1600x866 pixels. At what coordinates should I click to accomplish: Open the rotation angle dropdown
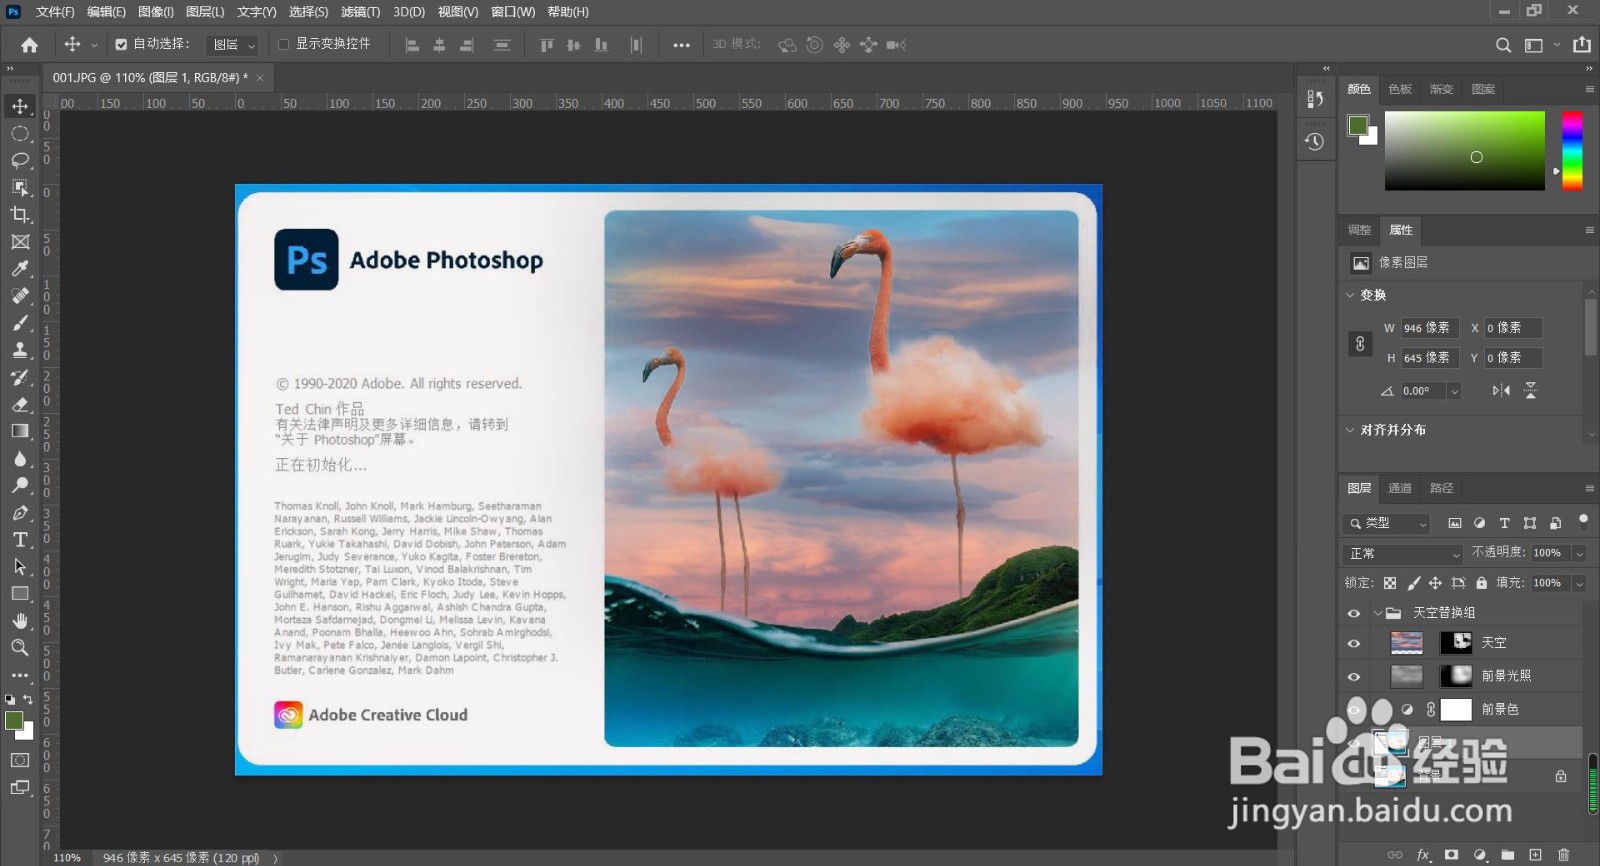[x=1454, y=391]
